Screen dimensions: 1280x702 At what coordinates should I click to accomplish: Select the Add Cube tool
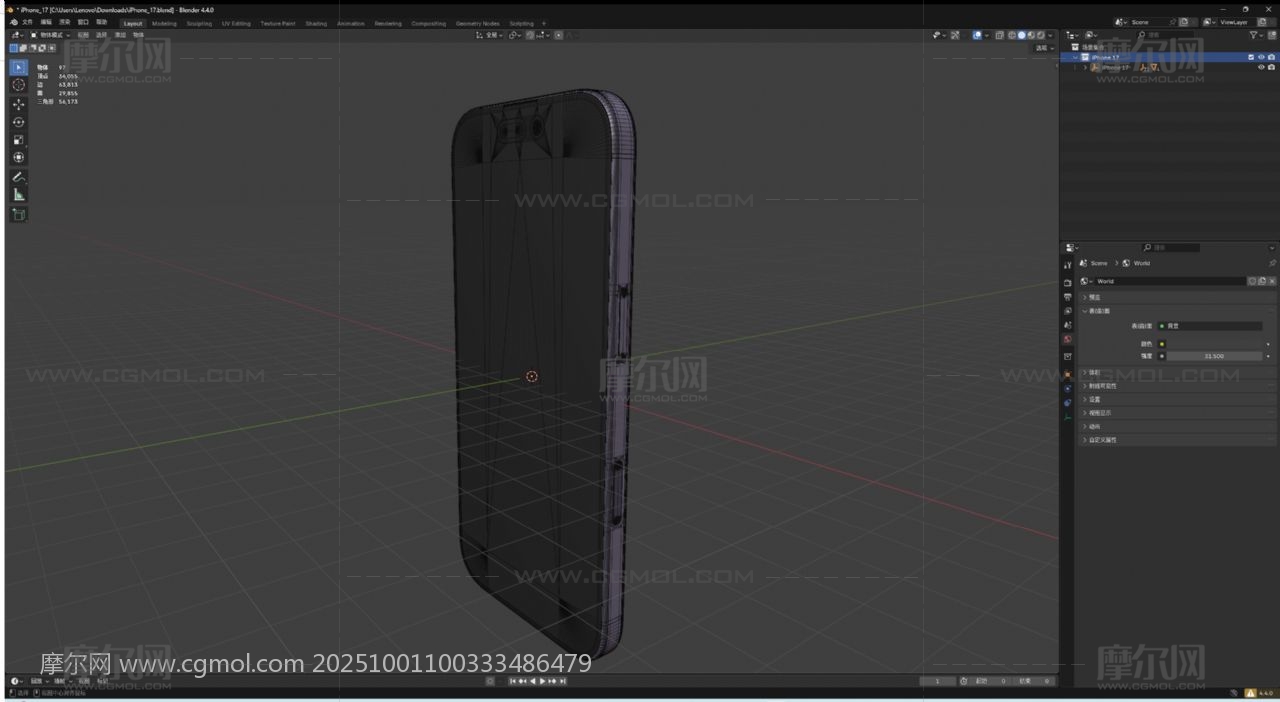tap(18, 214)
